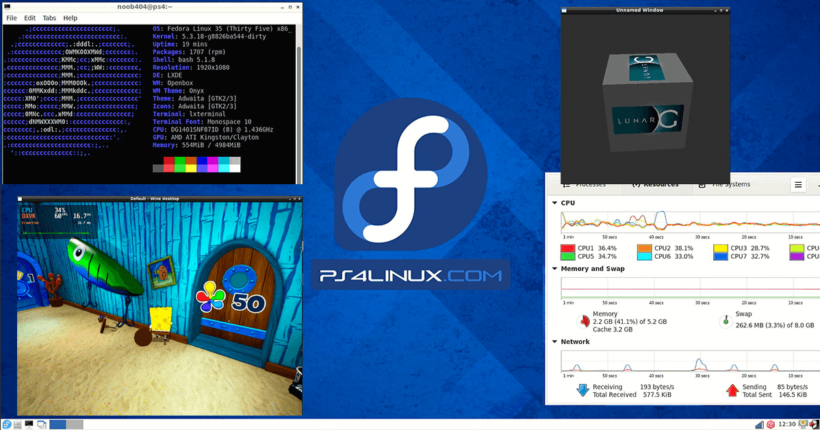The height and width of the screenshot is (430, 820).
Task: Switch to the File Systems tab
Action: [x=726, y=185]
